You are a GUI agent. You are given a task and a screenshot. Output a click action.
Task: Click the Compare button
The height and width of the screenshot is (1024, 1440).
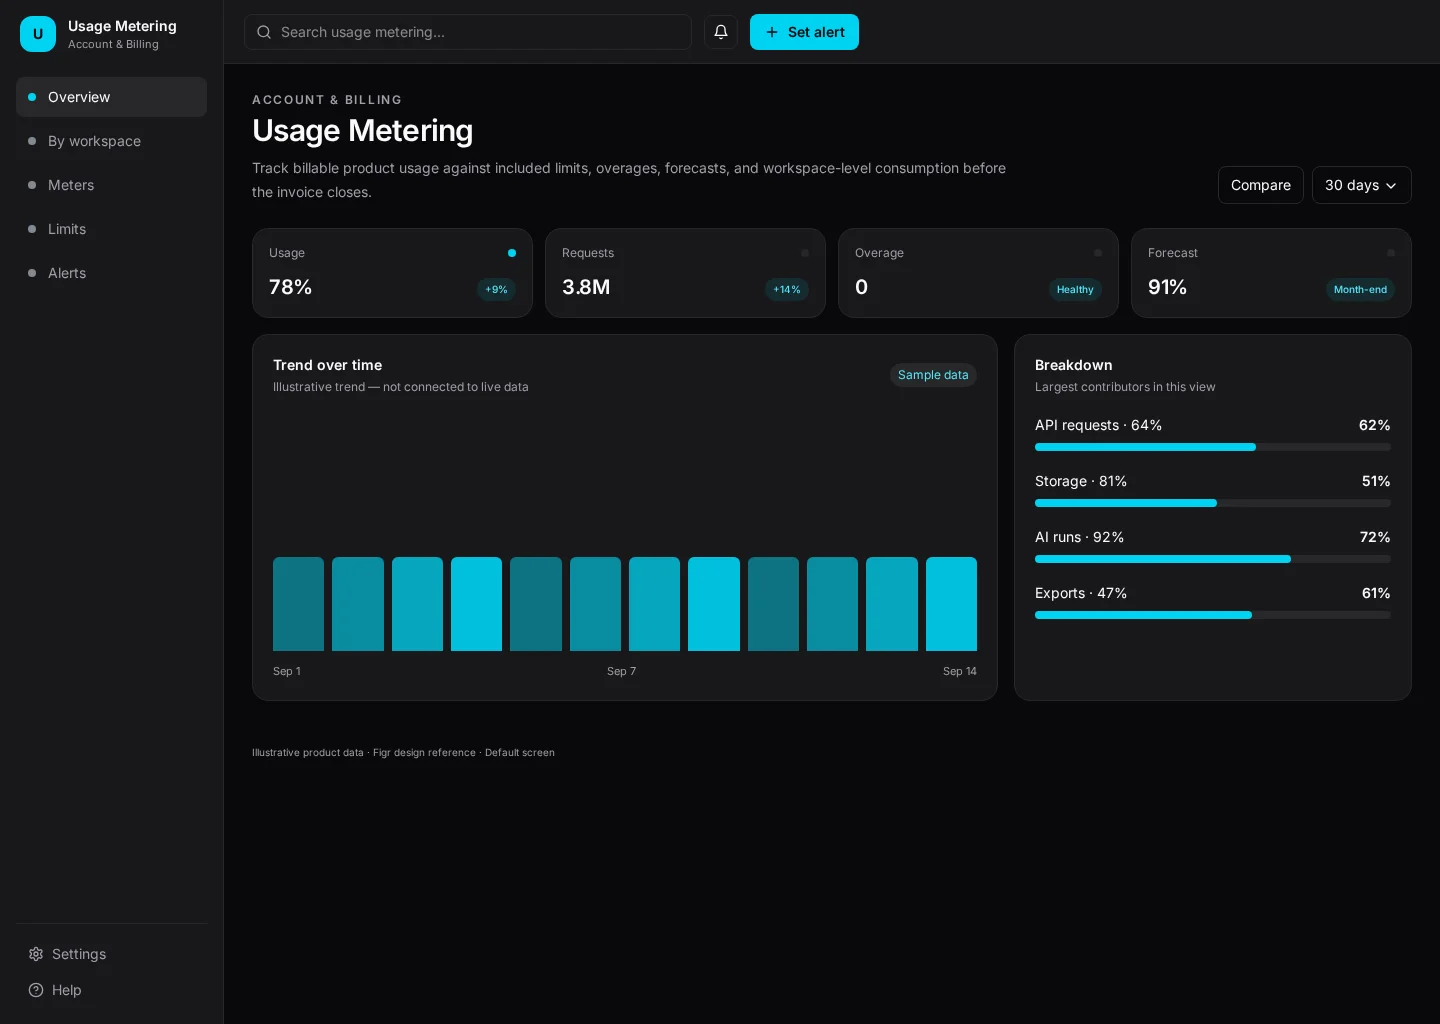pyautogui.click(x=1261, y=185)
